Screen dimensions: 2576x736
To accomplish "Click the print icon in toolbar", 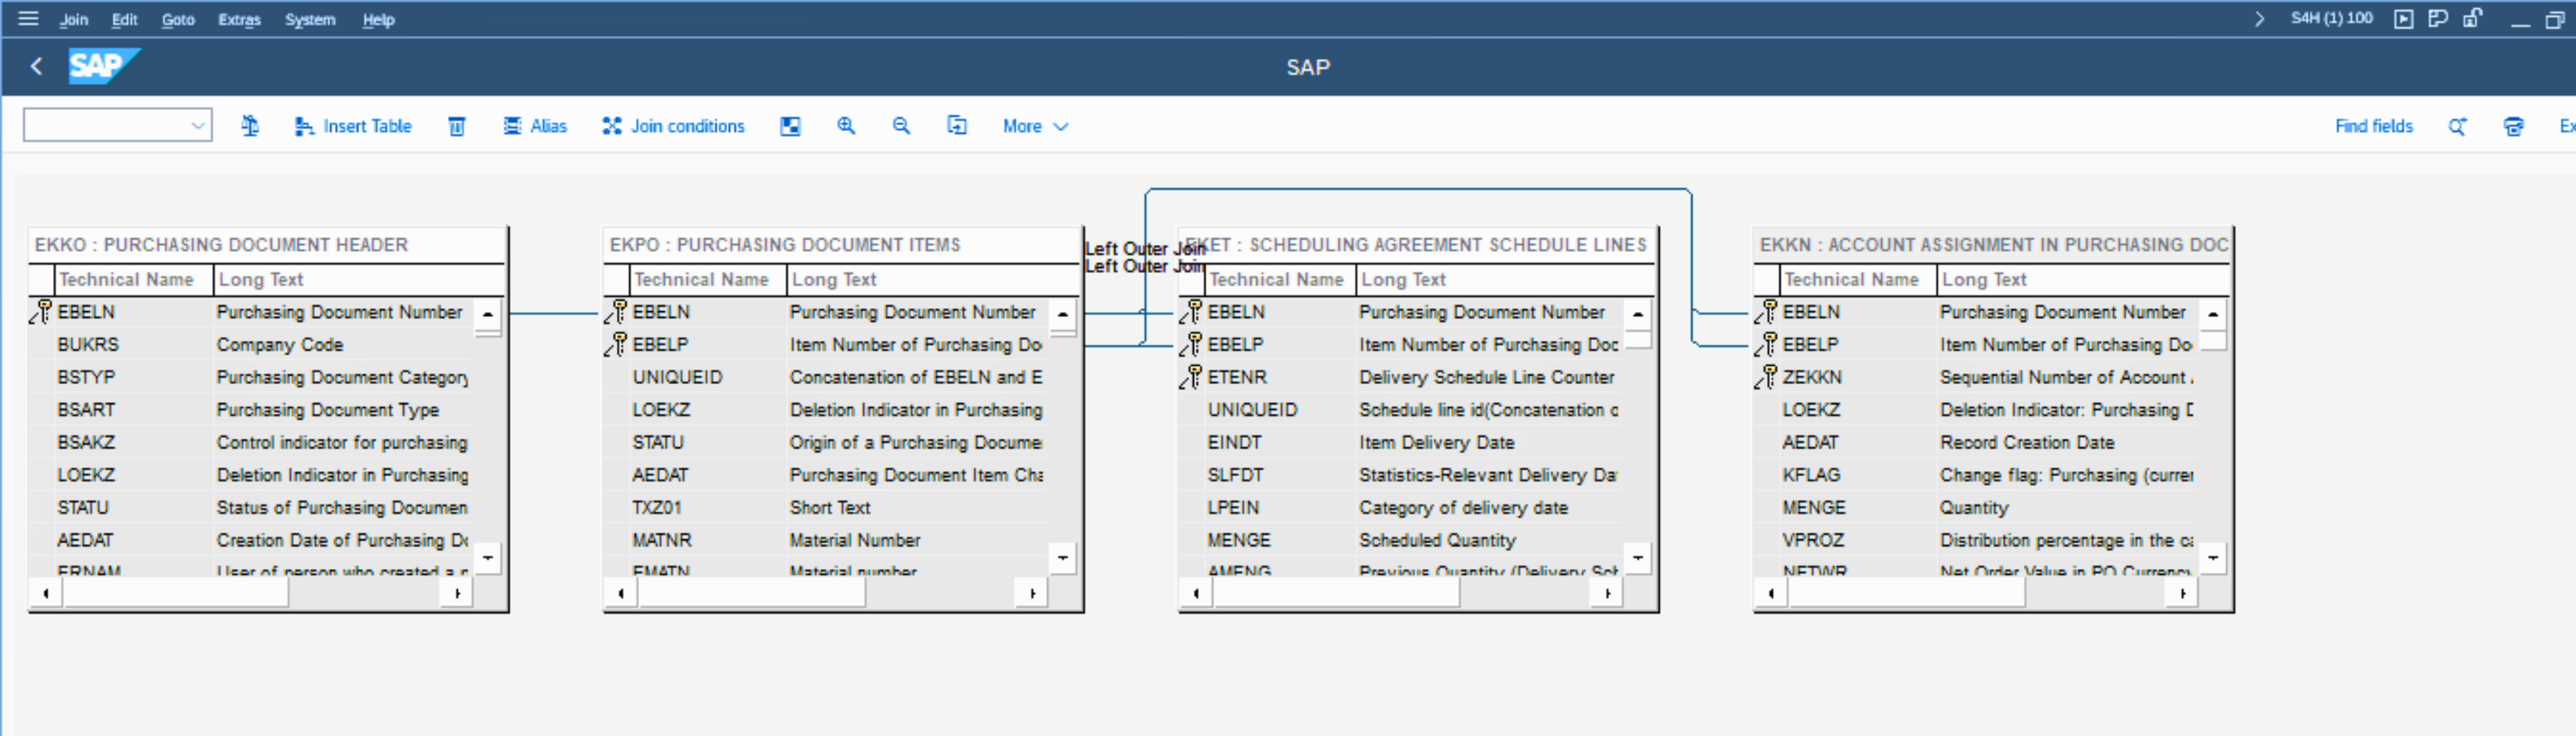I will click(2512, 126).
